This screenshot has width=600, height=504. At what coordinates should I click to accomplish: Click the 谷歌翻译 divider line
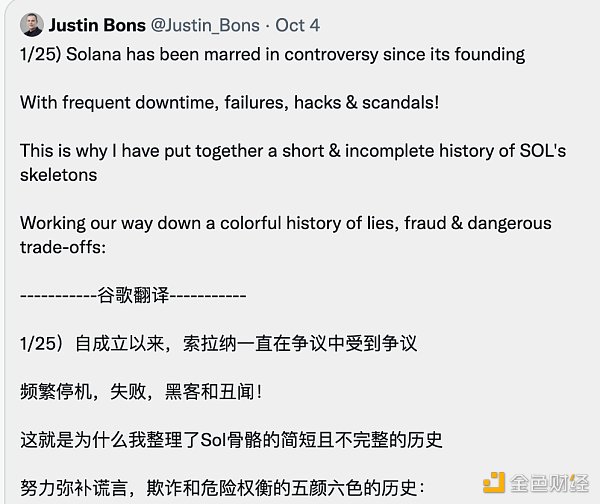[x=133, y=295]
